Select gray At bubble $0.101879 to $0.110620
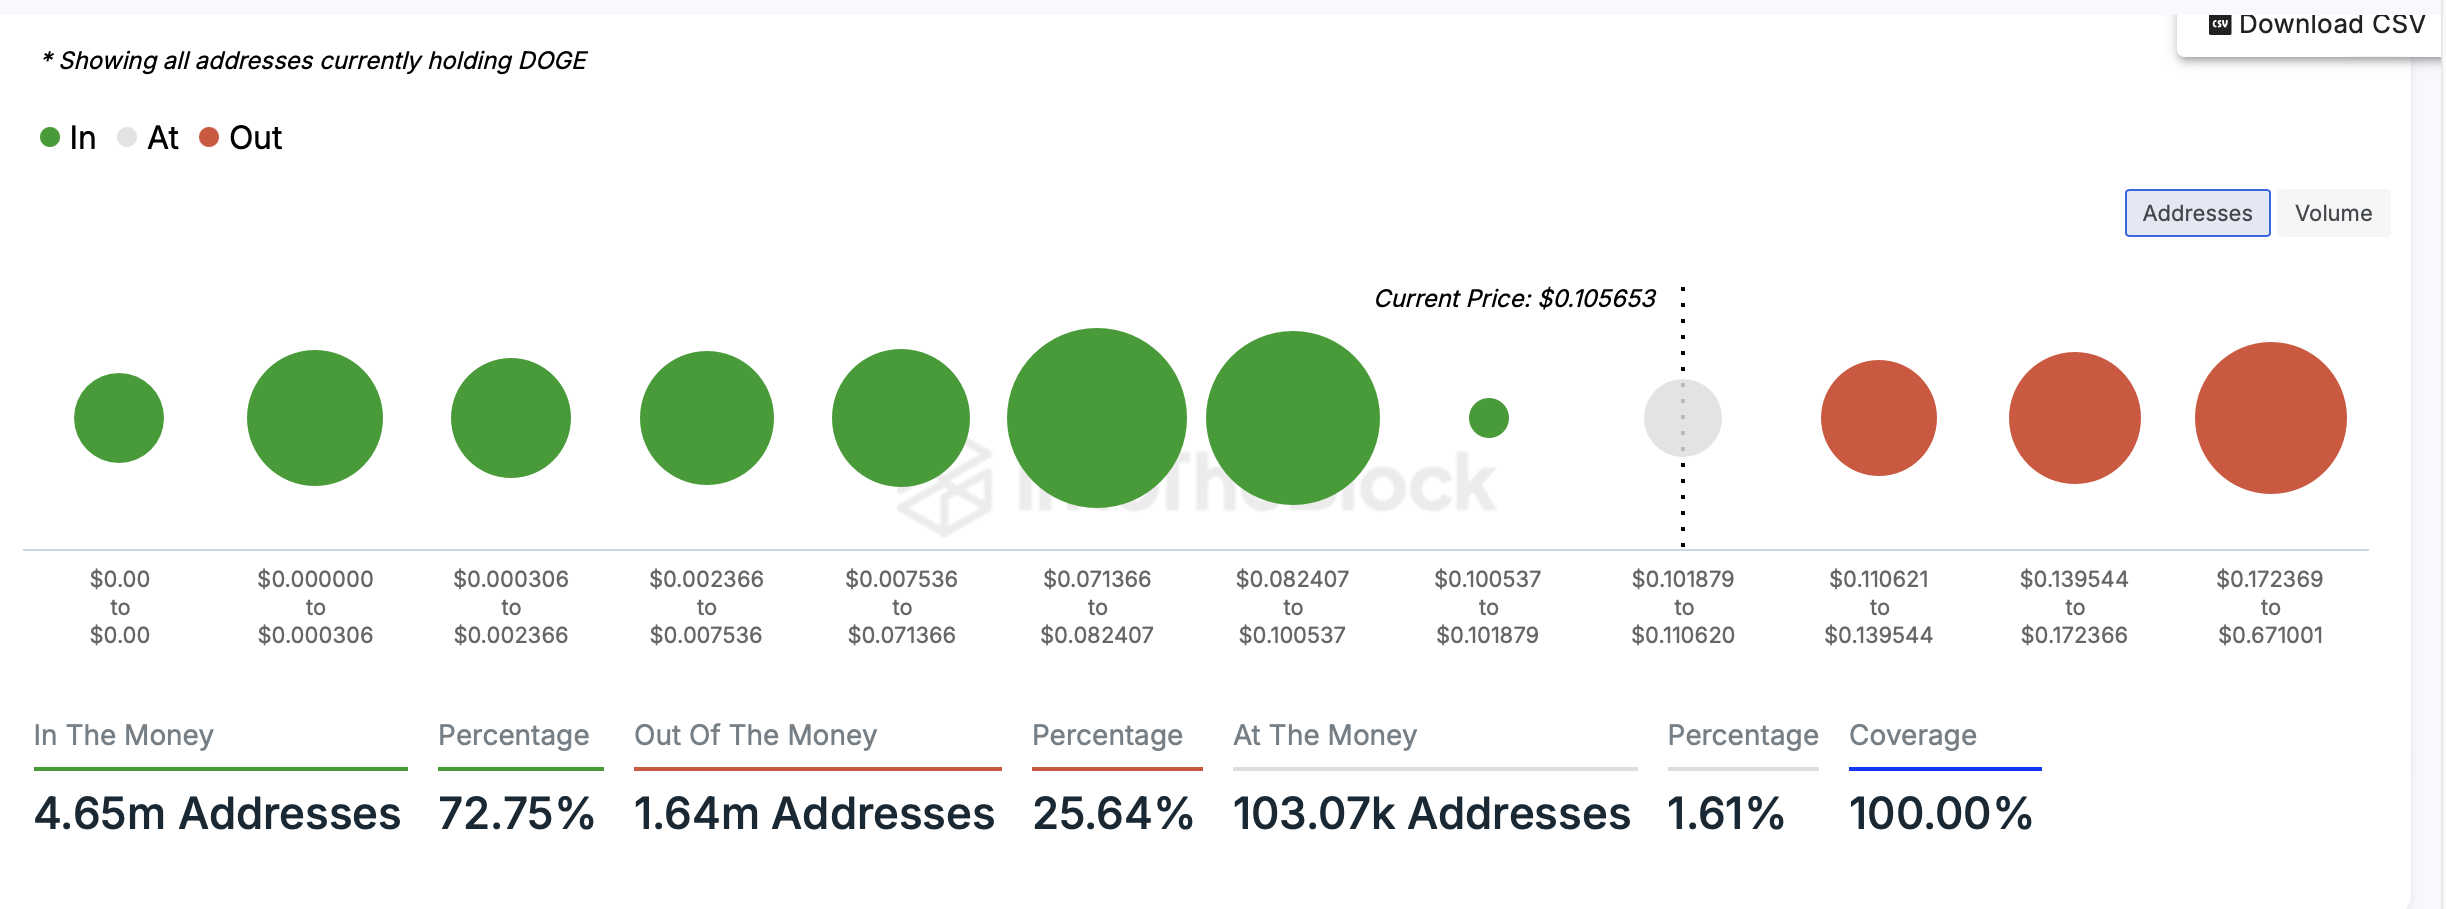2446x909 pixels. pyautogui.click(x=1683, y=418)
